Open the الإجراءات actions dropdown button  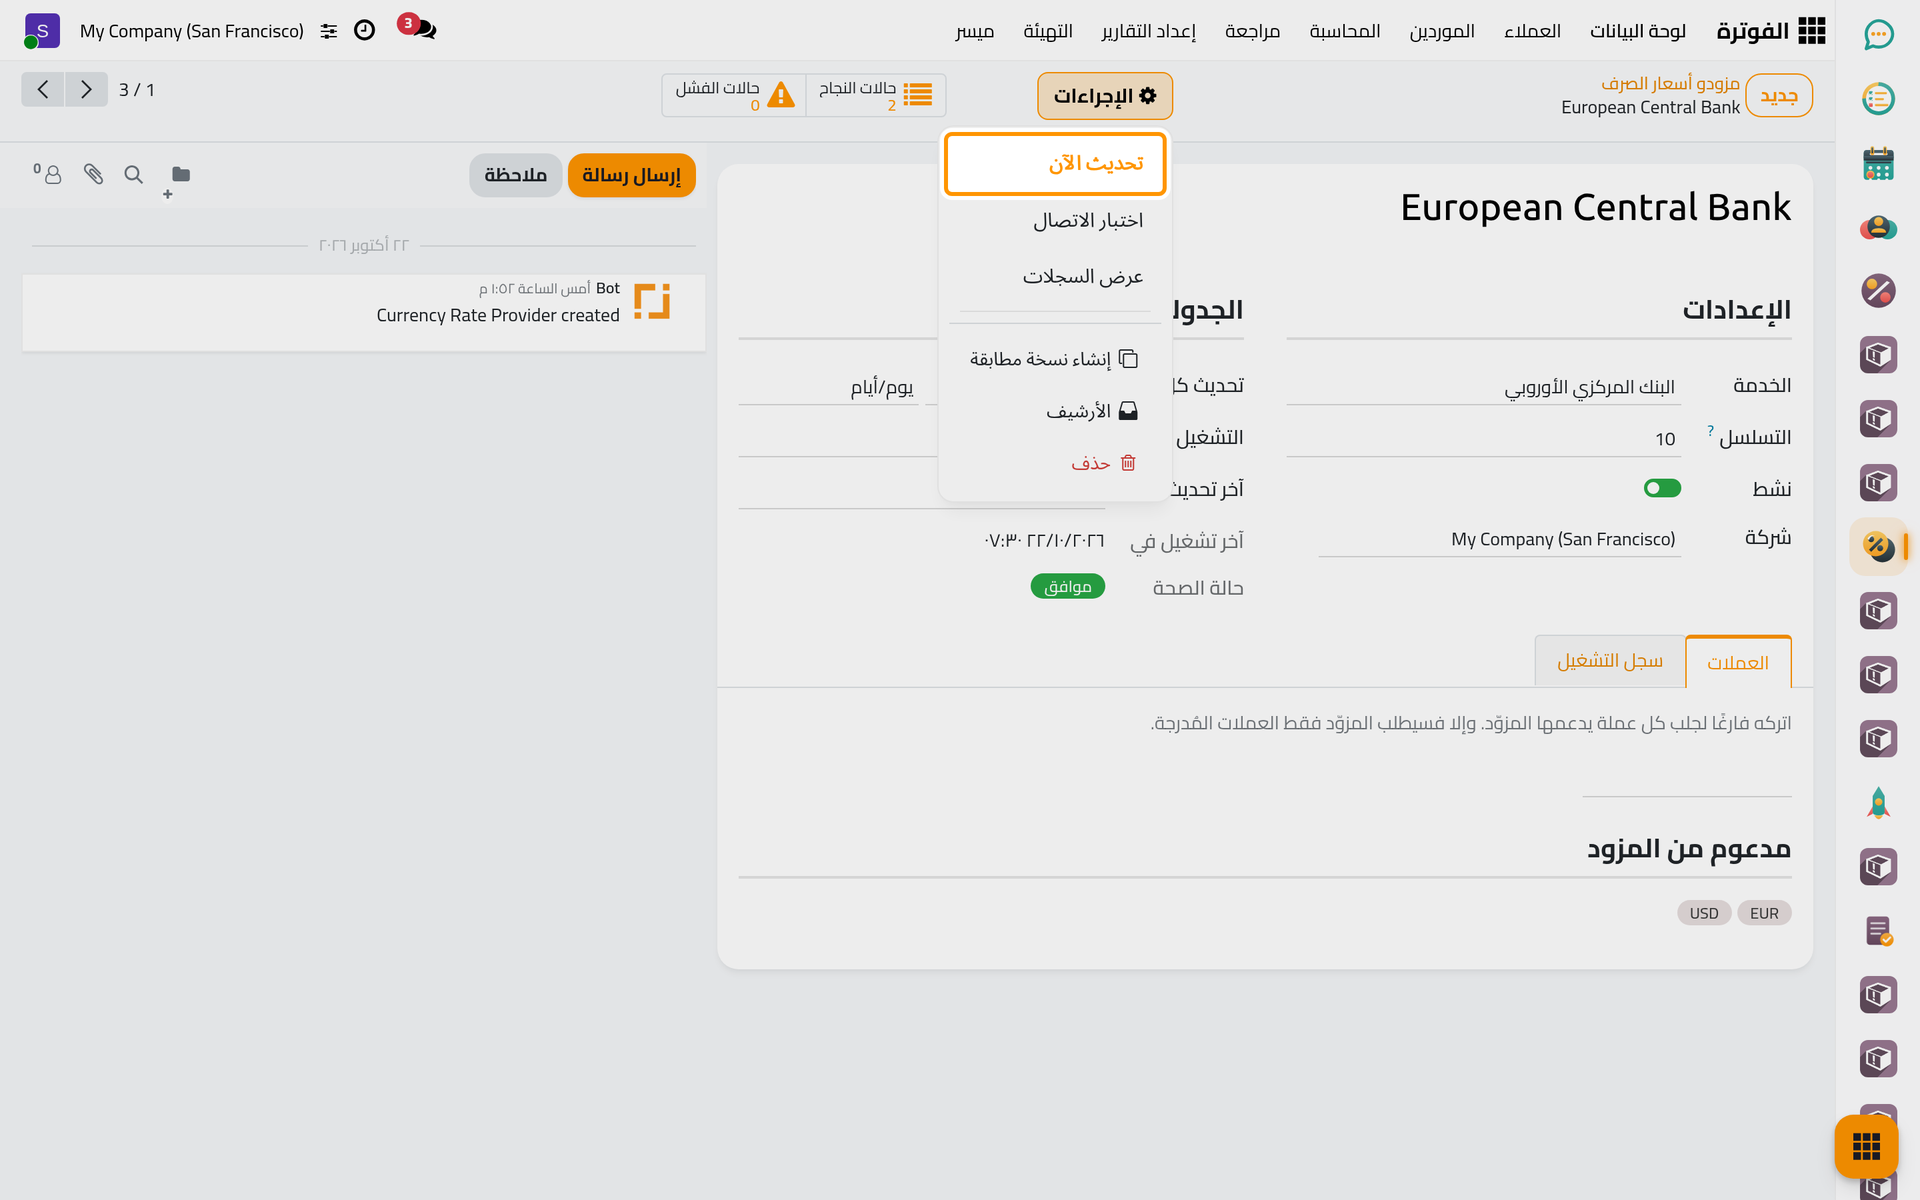pos(1105,96)
